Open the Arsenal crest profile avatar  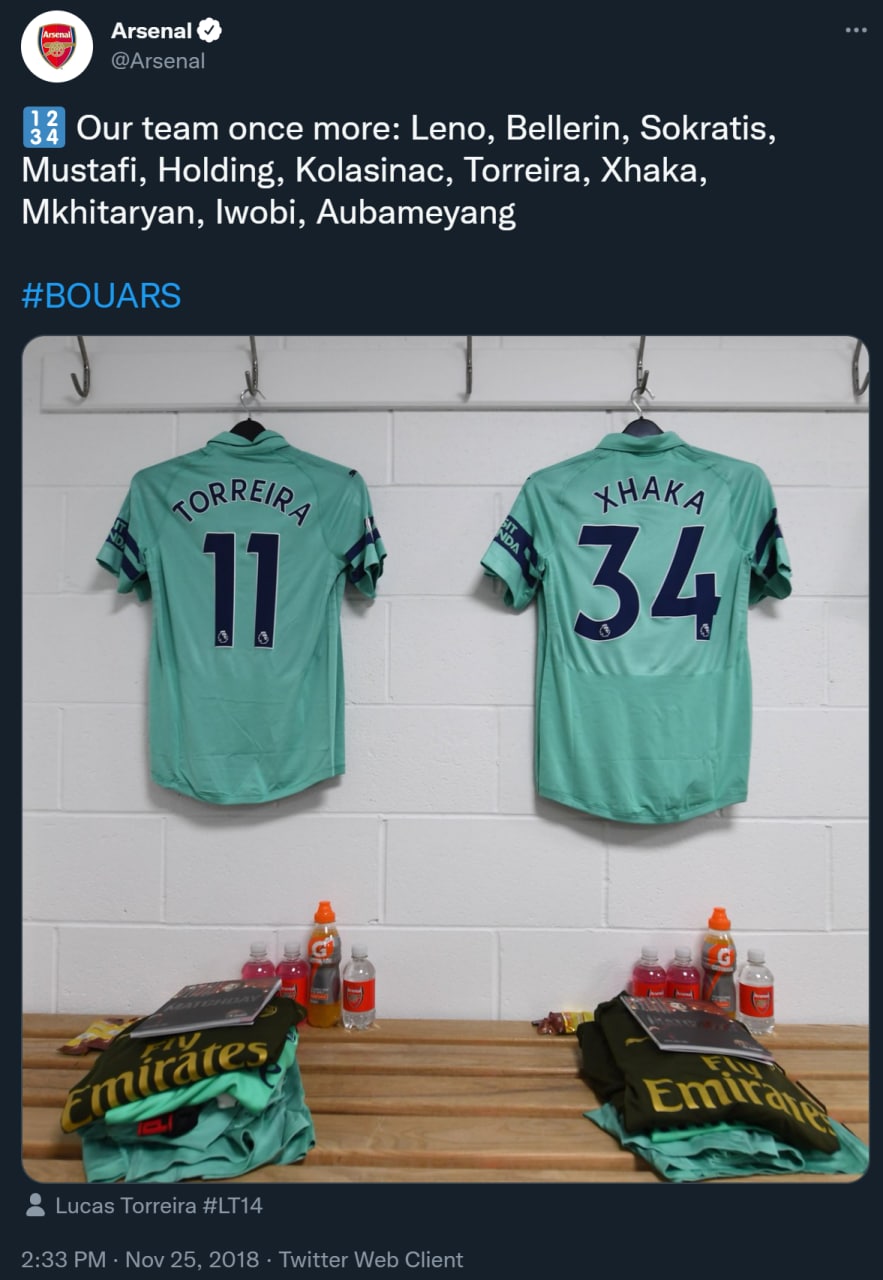(57, 46)
